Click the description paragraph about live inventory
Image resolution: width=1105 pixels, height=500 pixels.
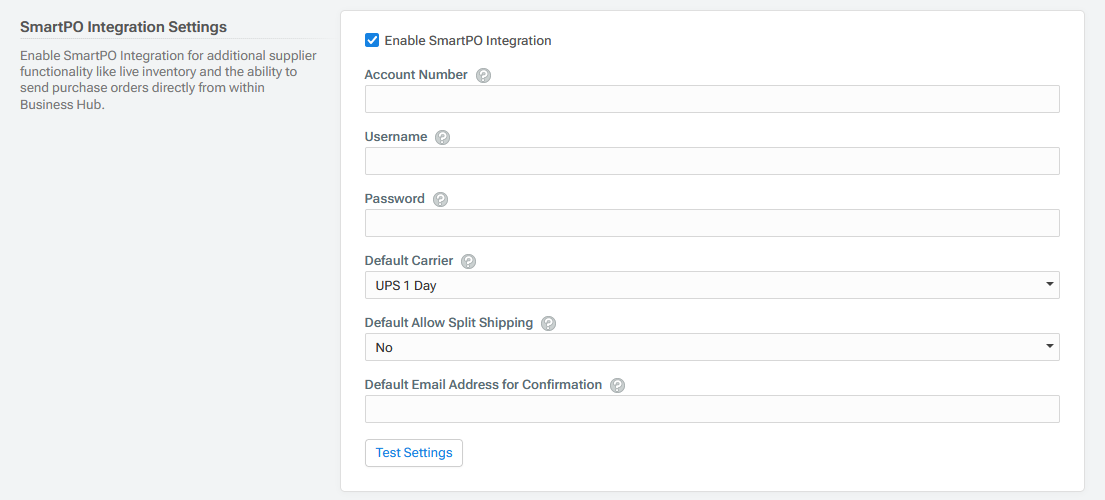pyautogui.click(x=168, y=80)
